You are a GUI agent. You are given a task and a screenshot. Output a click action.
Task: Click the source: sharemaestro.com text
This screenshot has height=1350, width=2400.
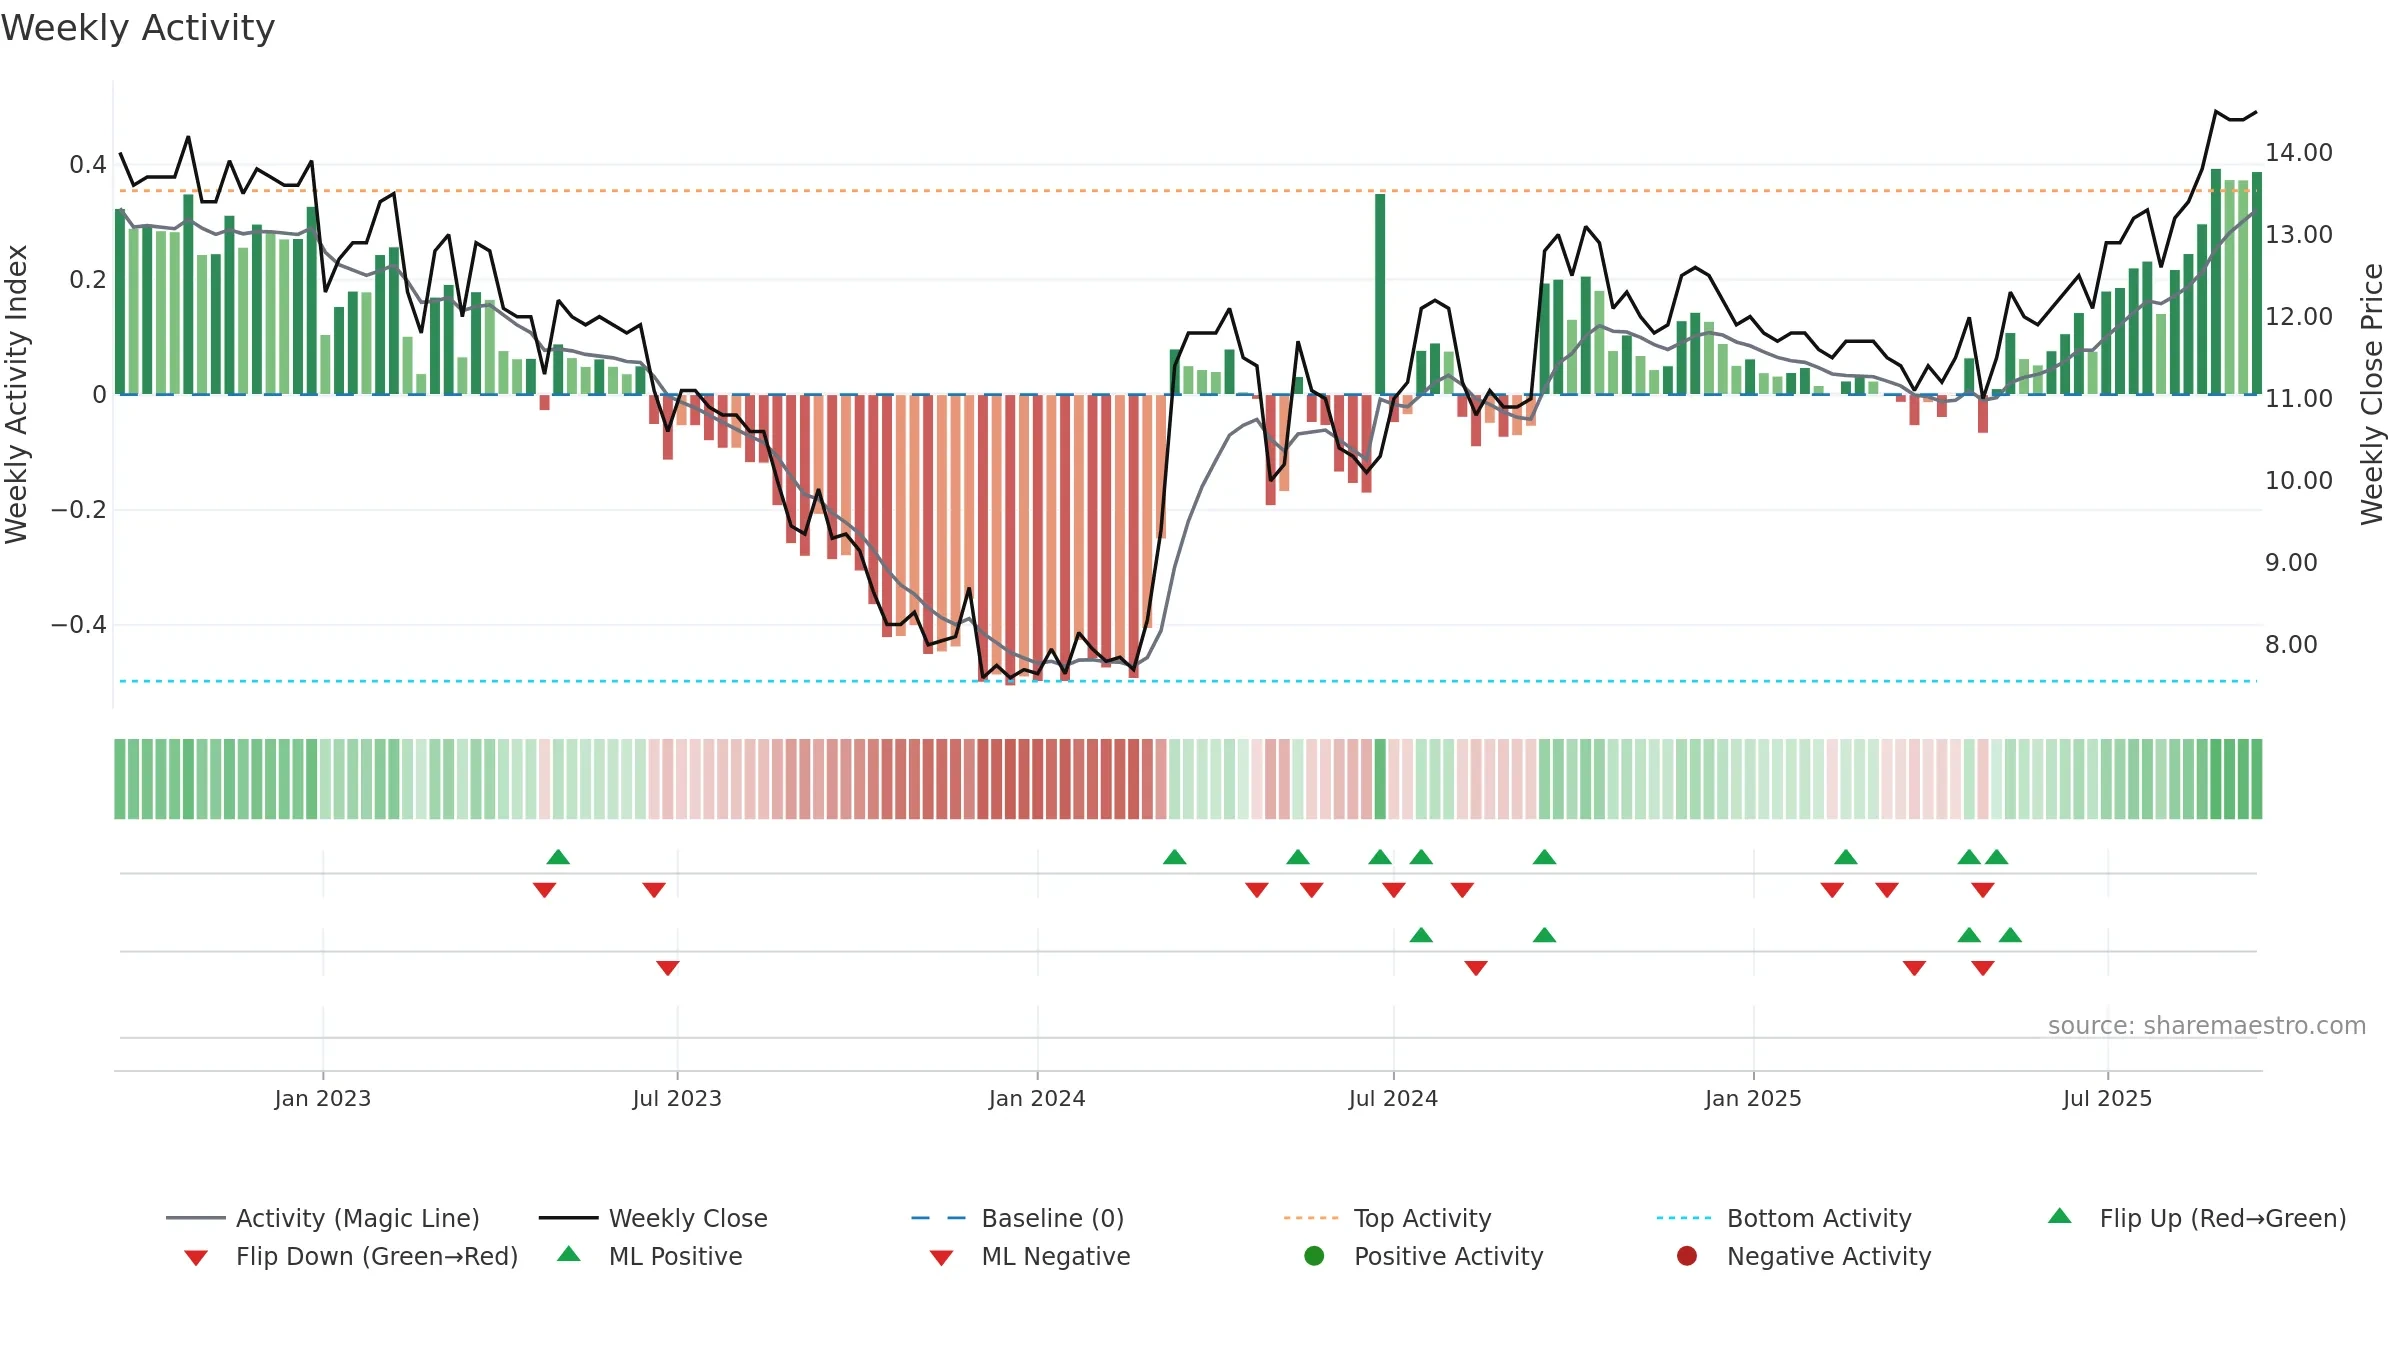point(2207,1026)
